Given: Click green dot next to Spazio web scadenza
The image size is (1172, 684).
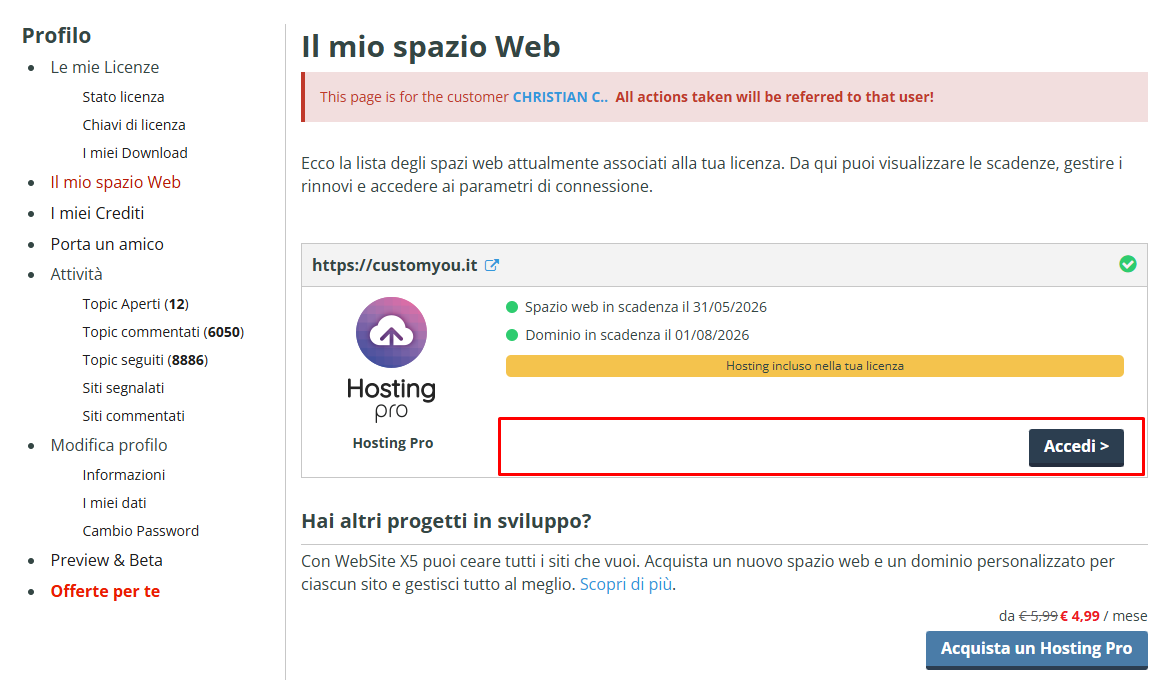Looking at the screenshot, I should point(512,307).
